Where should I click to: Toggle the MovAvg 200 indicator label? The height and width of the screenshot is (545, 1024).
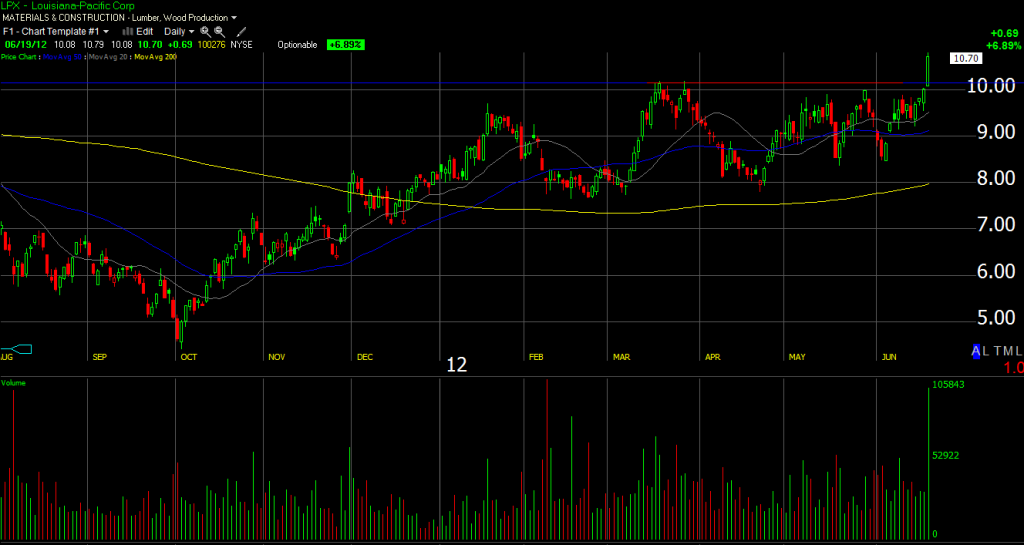coord(158,57)
